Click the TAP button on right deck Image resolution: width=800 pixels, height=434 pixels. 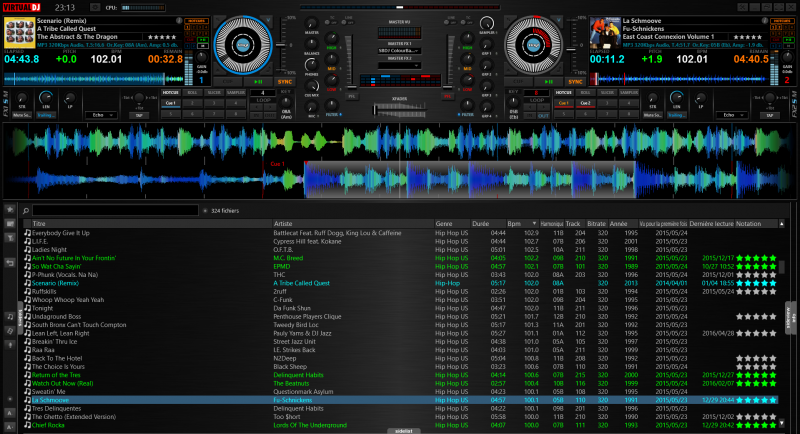click(769, 115)
